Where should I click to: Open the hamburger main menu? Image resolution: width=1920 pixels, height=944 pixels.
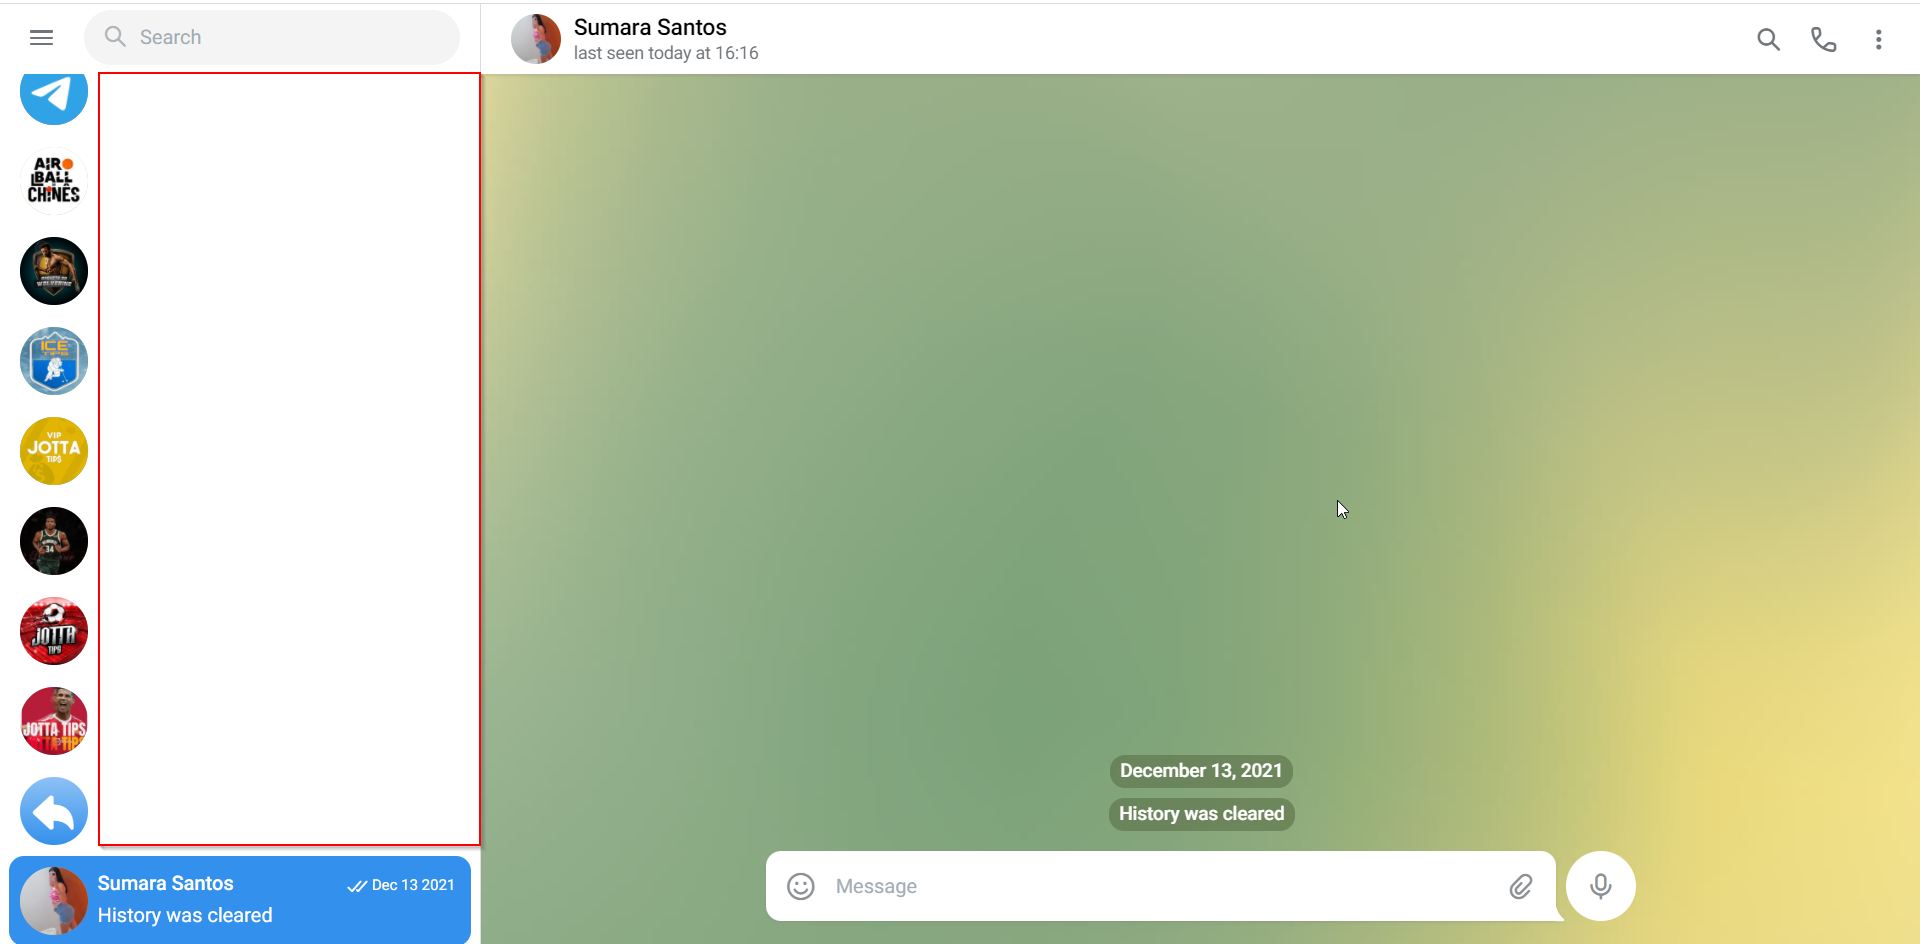(x=41, y=38)
